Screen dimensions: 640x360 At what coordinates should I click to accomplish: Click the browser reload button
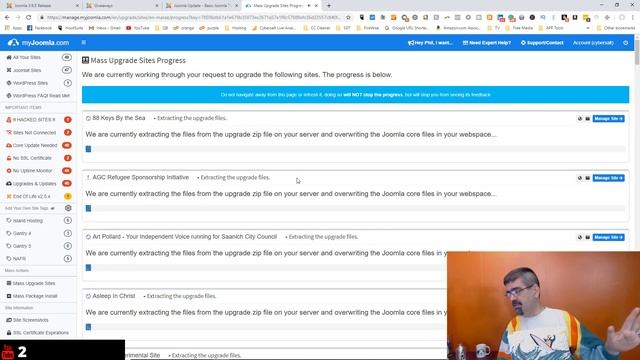tap(29, 17)
